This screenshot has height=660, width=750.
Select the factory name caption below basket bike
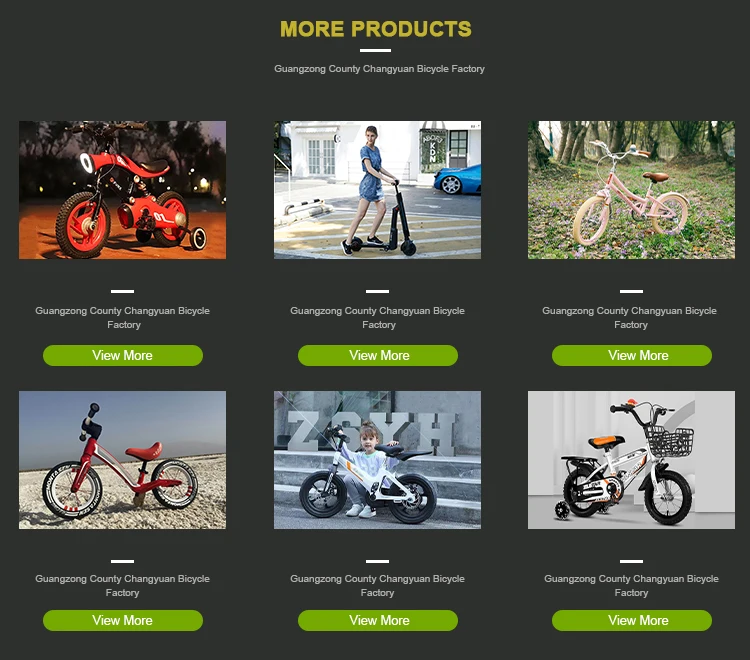point(631,585)
